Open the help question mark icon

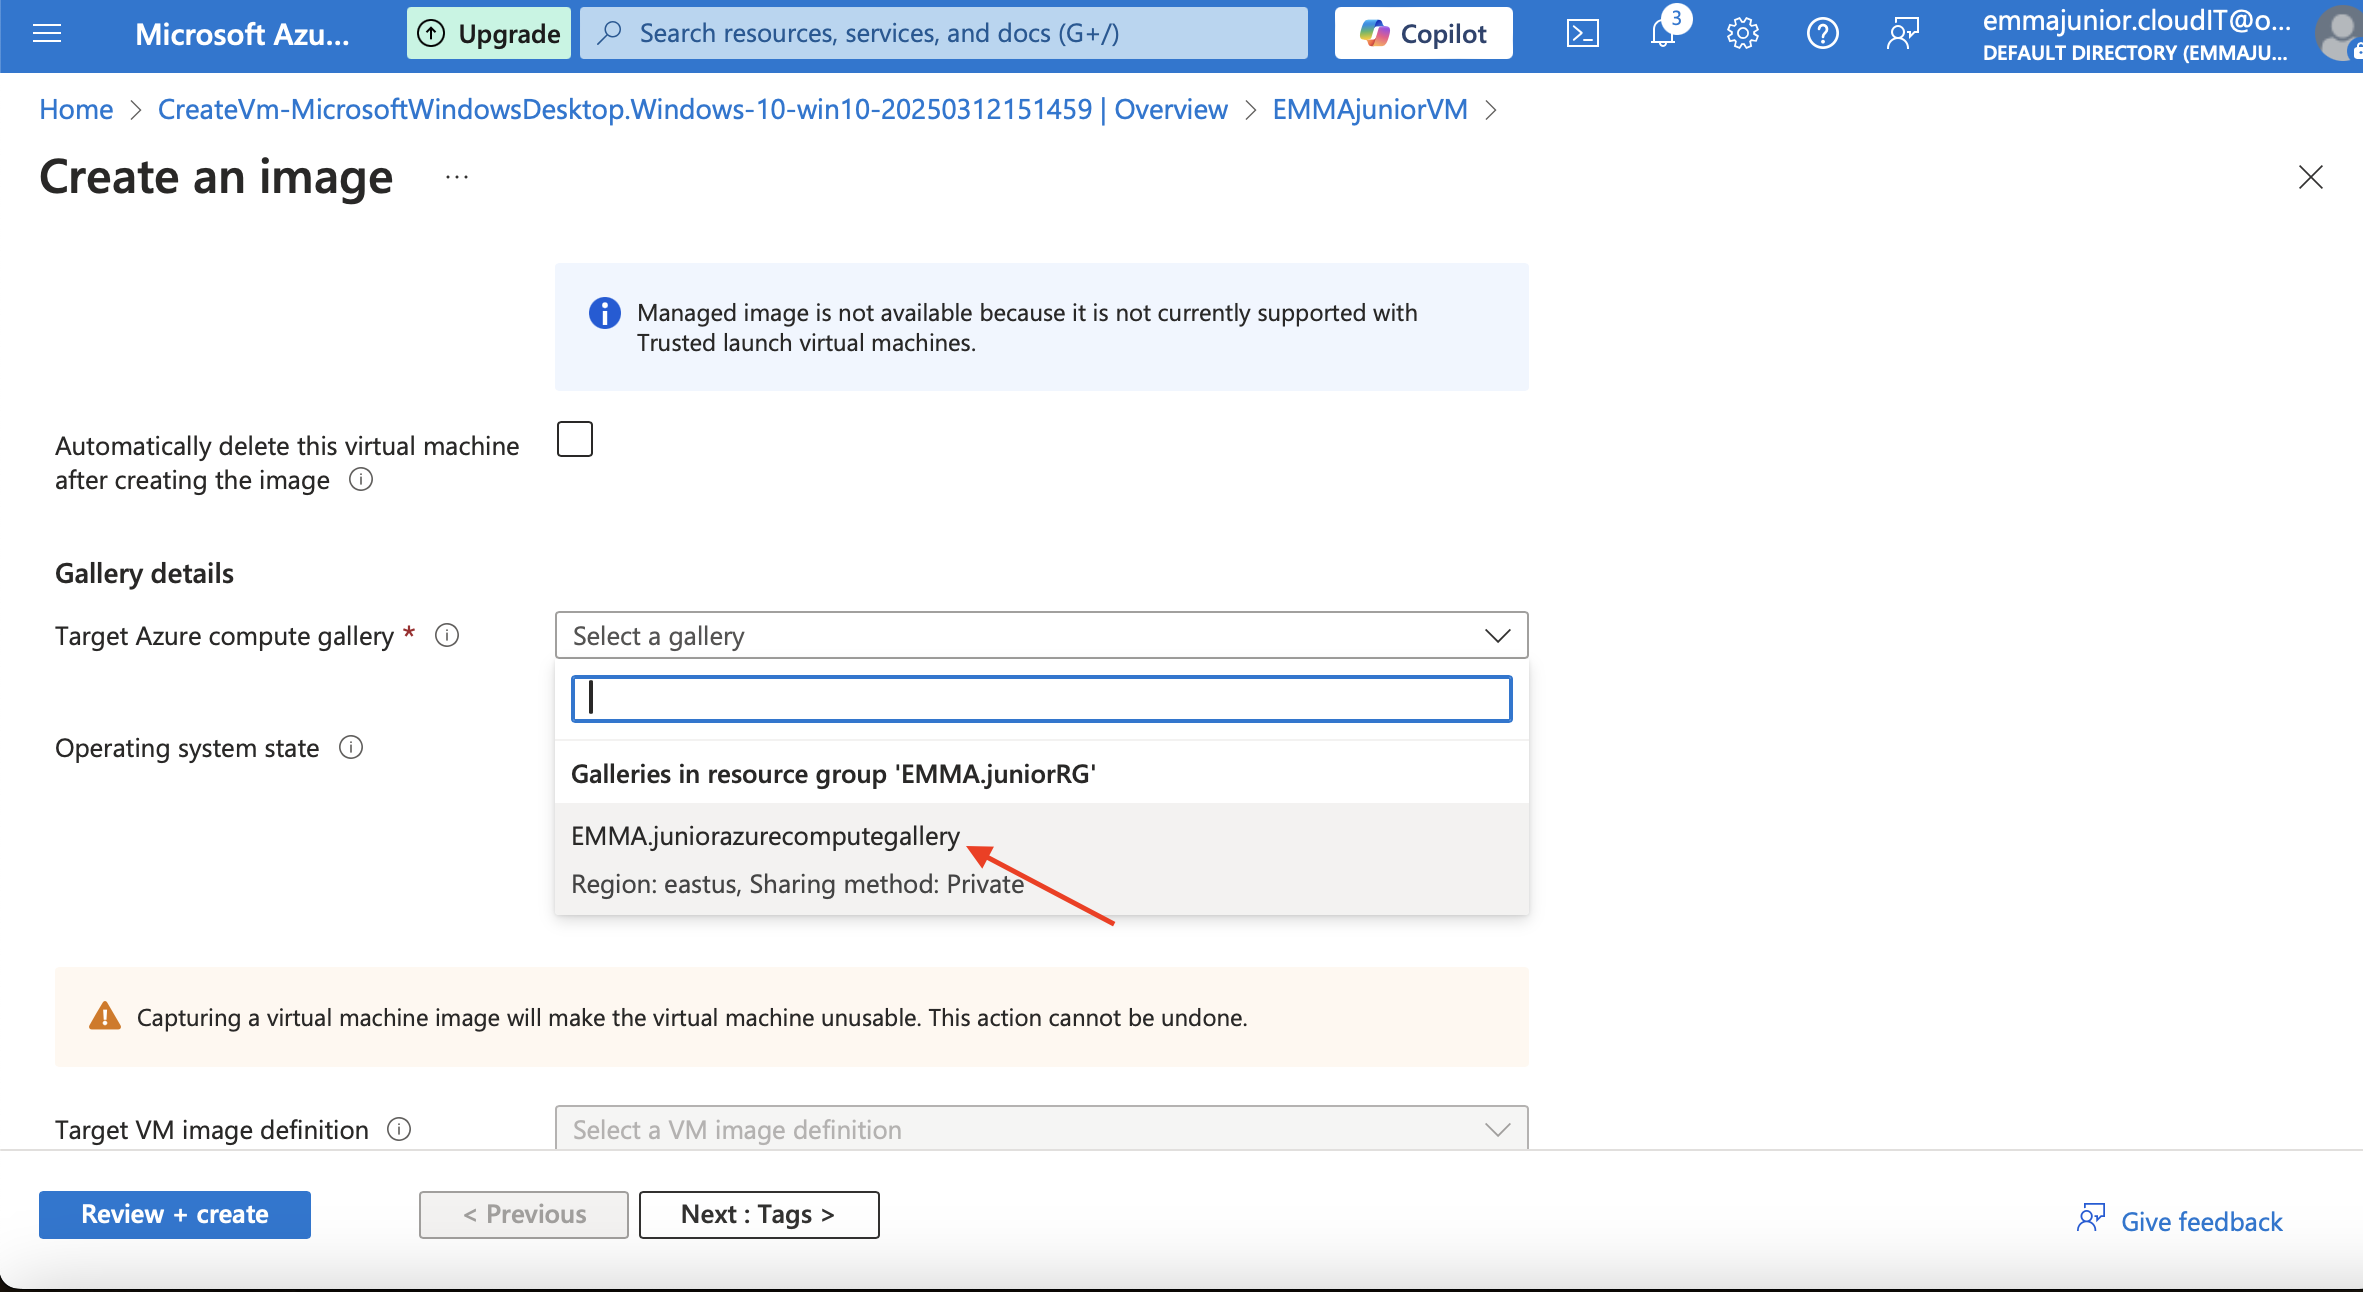[1823, 34]
